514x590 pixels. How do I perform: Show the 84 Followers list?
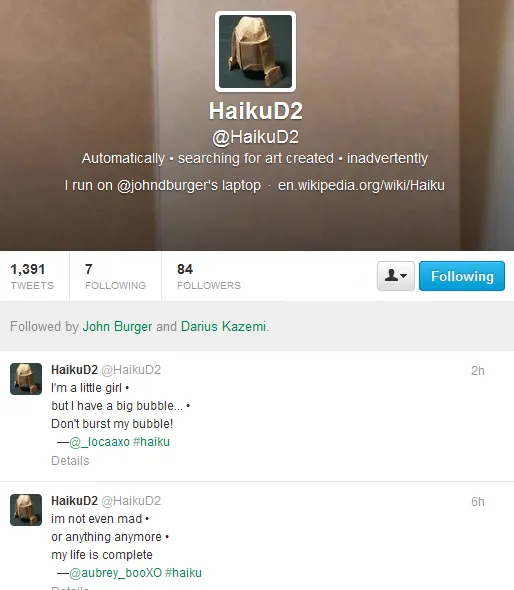(209, 276)
